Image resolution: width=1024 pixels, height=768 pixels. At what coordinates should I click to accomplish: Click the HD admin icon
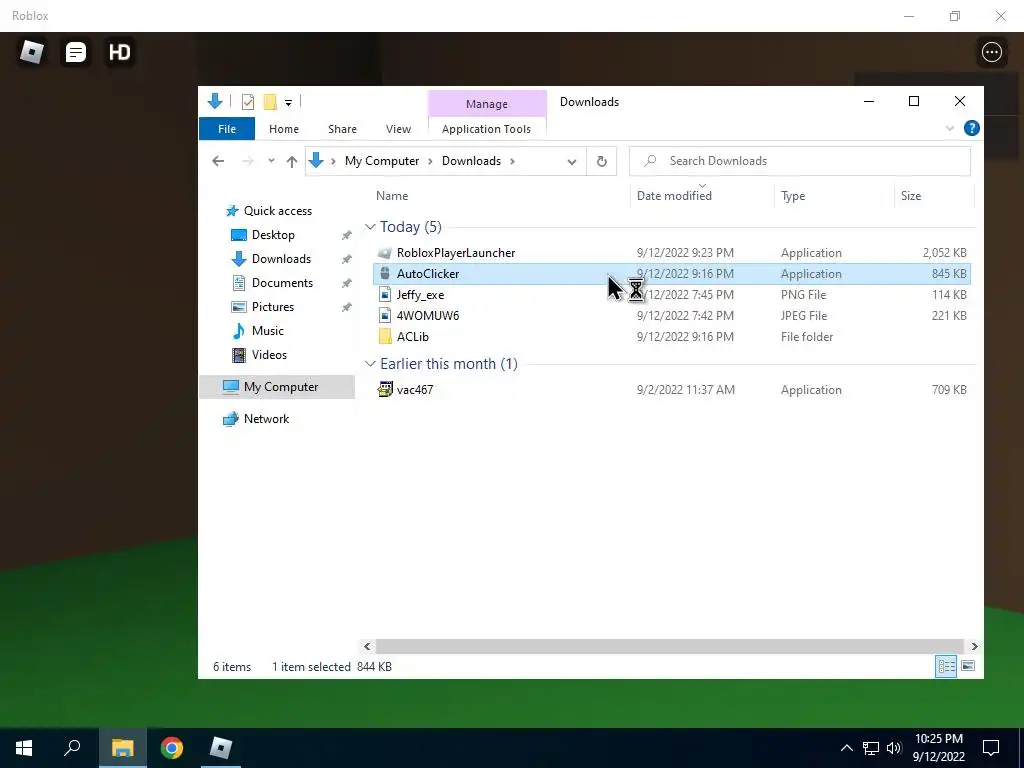pyautogui.click(x=120, y=52)
